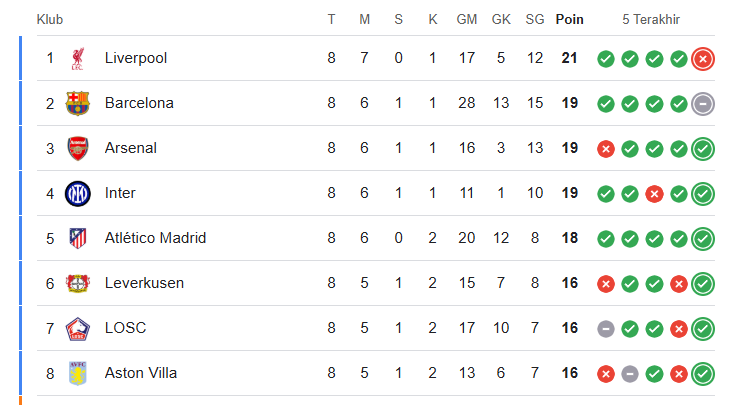Image resolution: width=732 pixels, height=405 pixels.
Task: Click LOSC's gray draw result icon
Action: pyautogui.click(x=605, y=329)
